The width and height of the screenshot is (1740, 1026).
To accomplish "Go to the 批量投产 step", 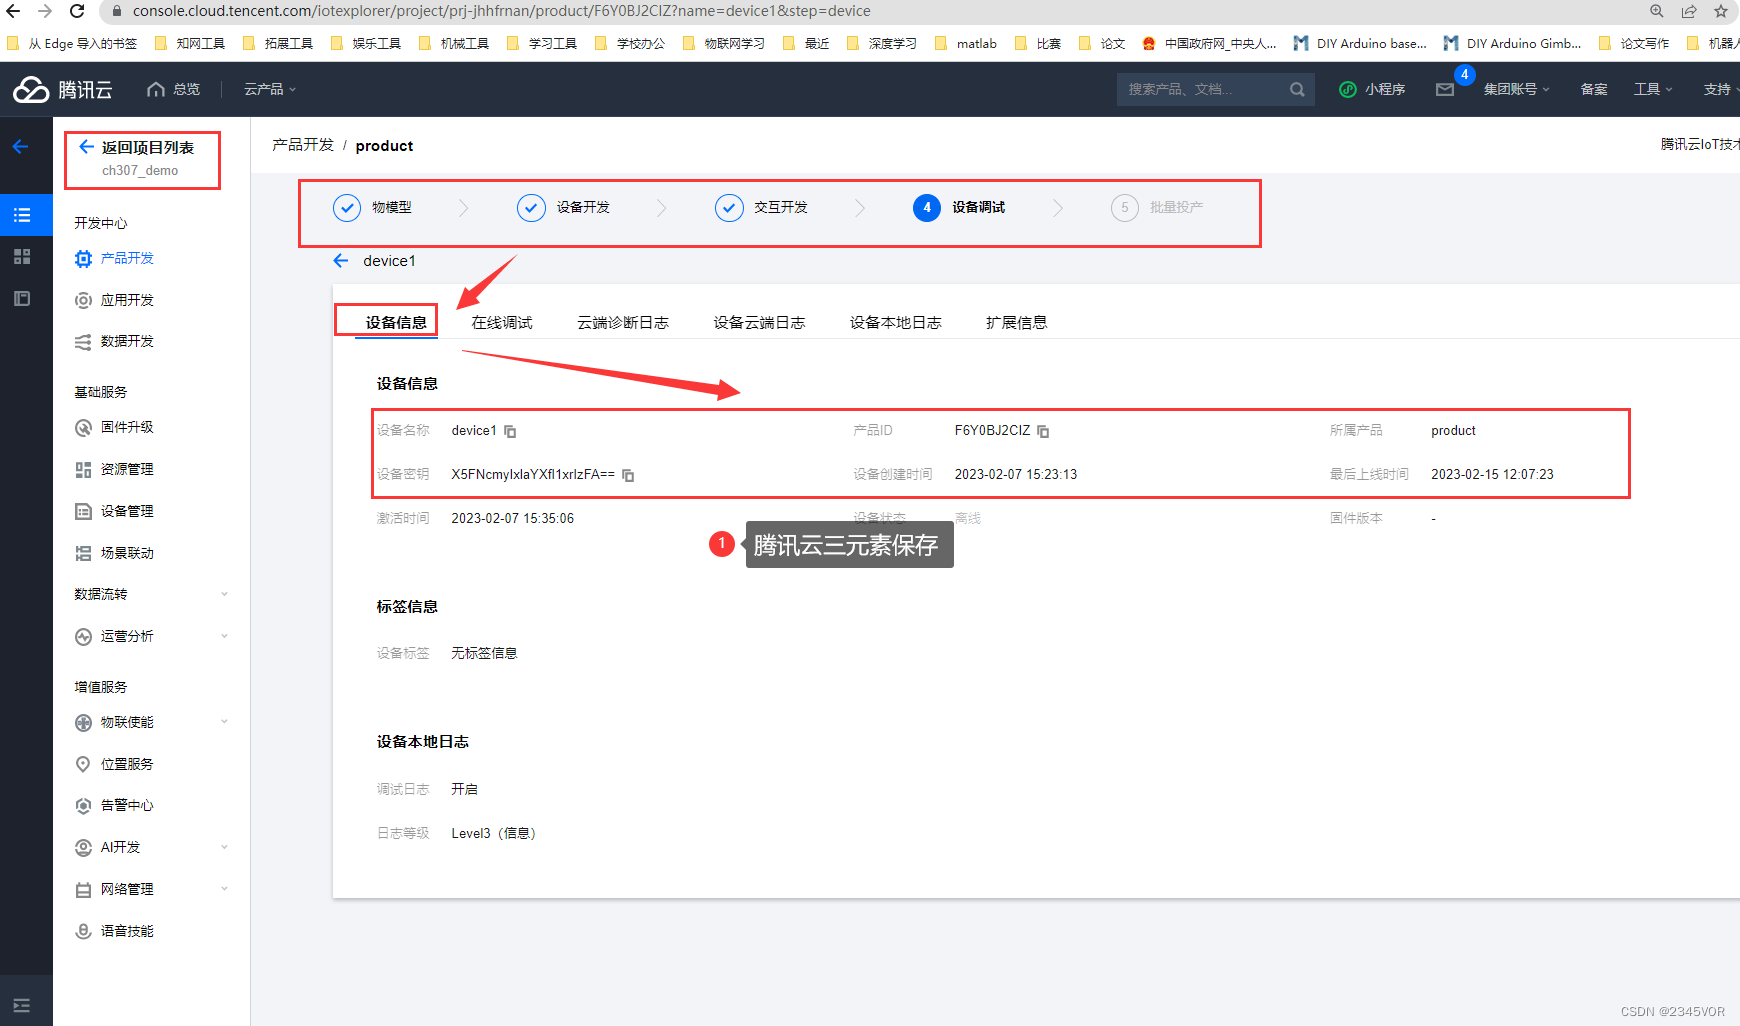I will (1158, 207).
